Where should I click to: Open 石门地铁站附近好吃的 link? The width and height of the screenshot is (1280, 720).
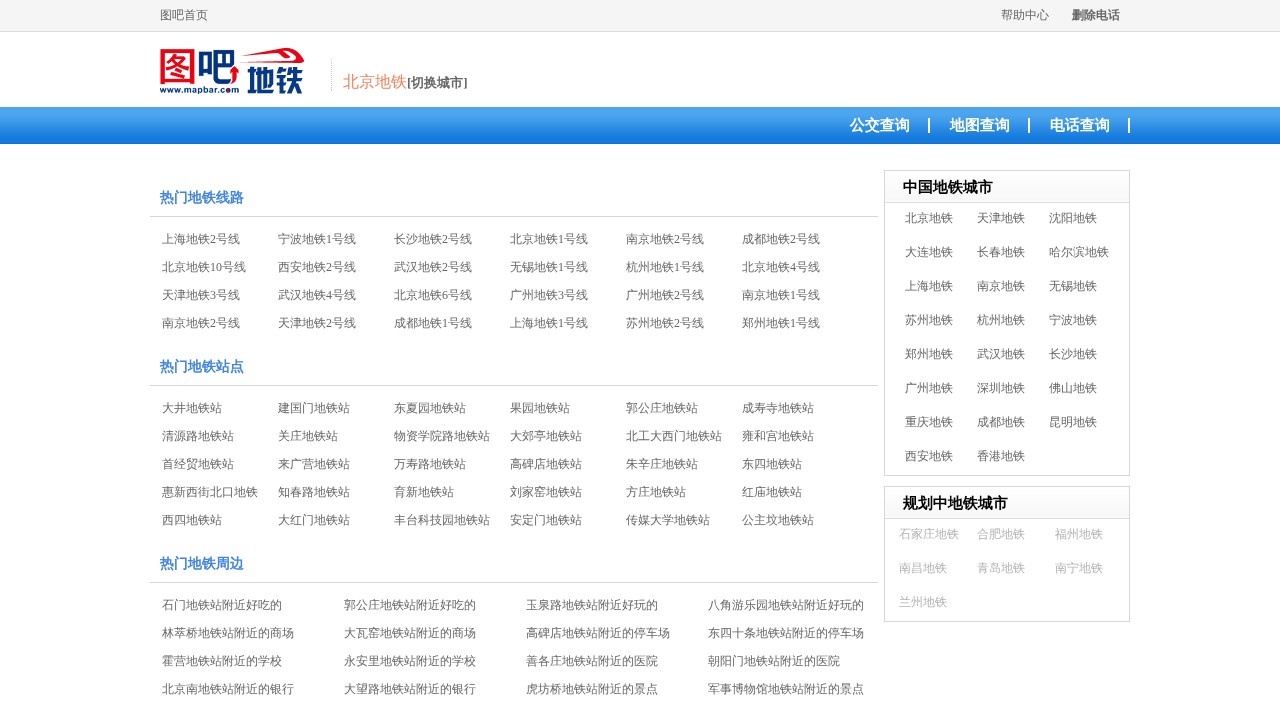coord(222,605)
